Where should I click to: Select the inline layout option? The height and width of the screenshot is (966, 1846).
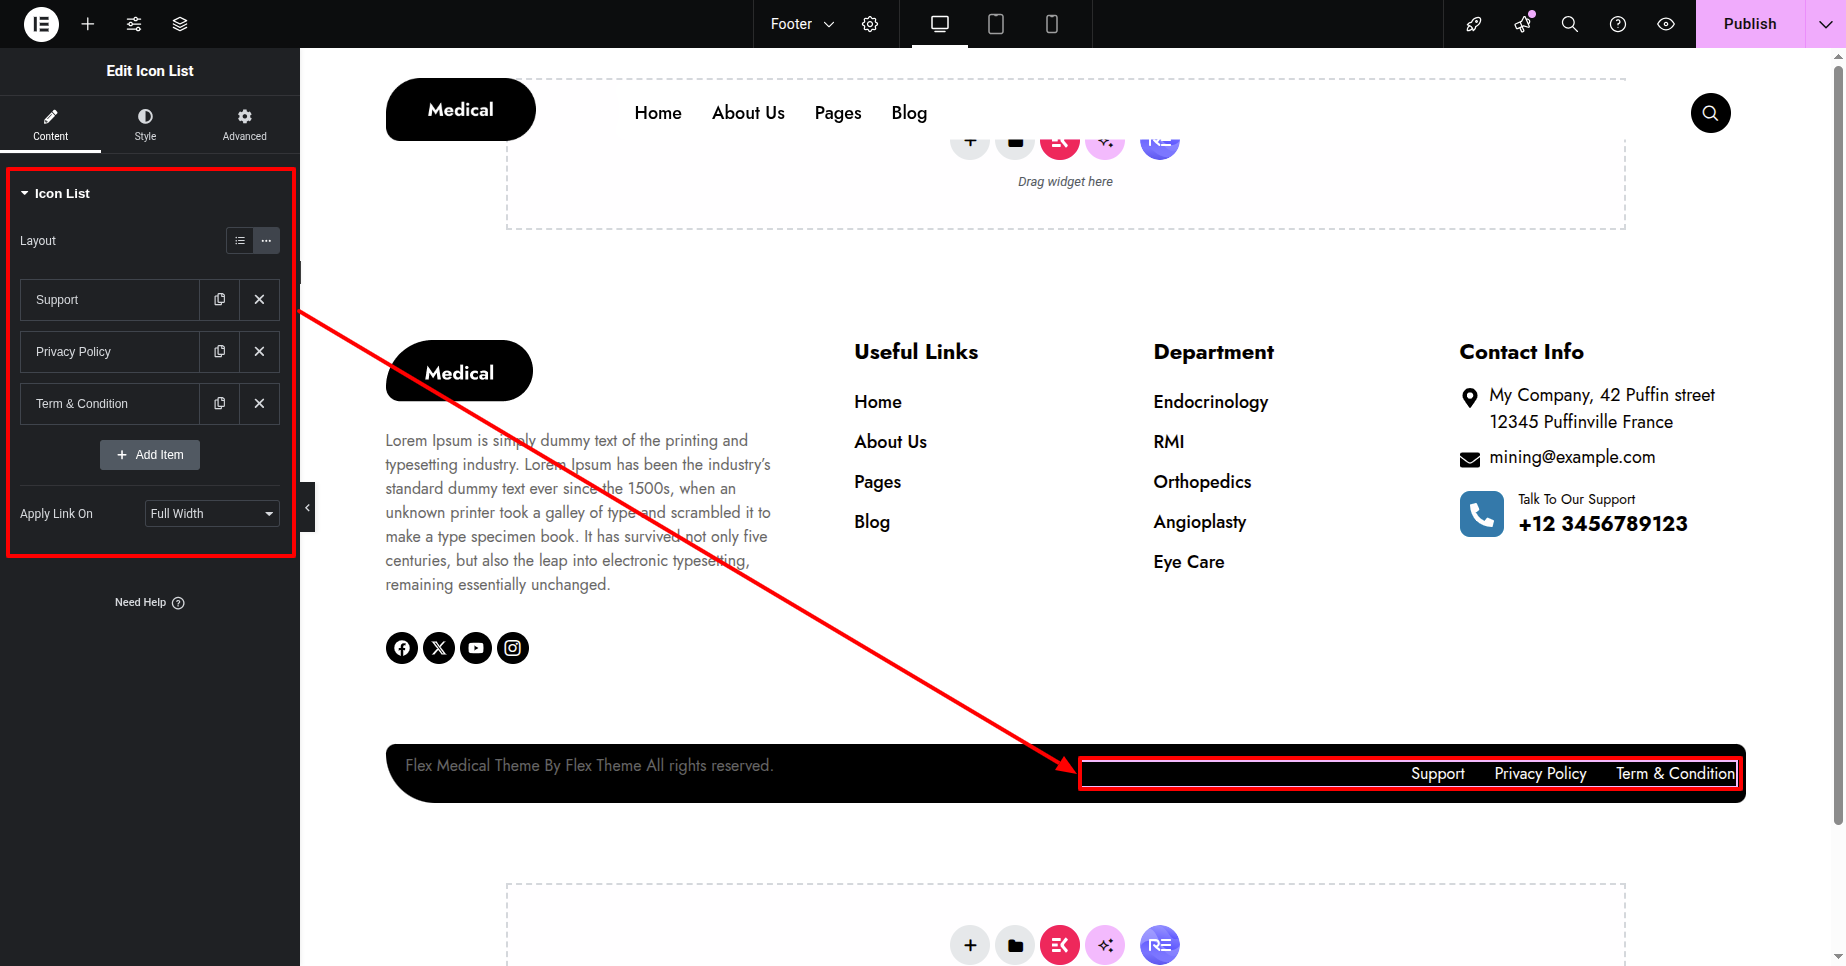[266, 241]
